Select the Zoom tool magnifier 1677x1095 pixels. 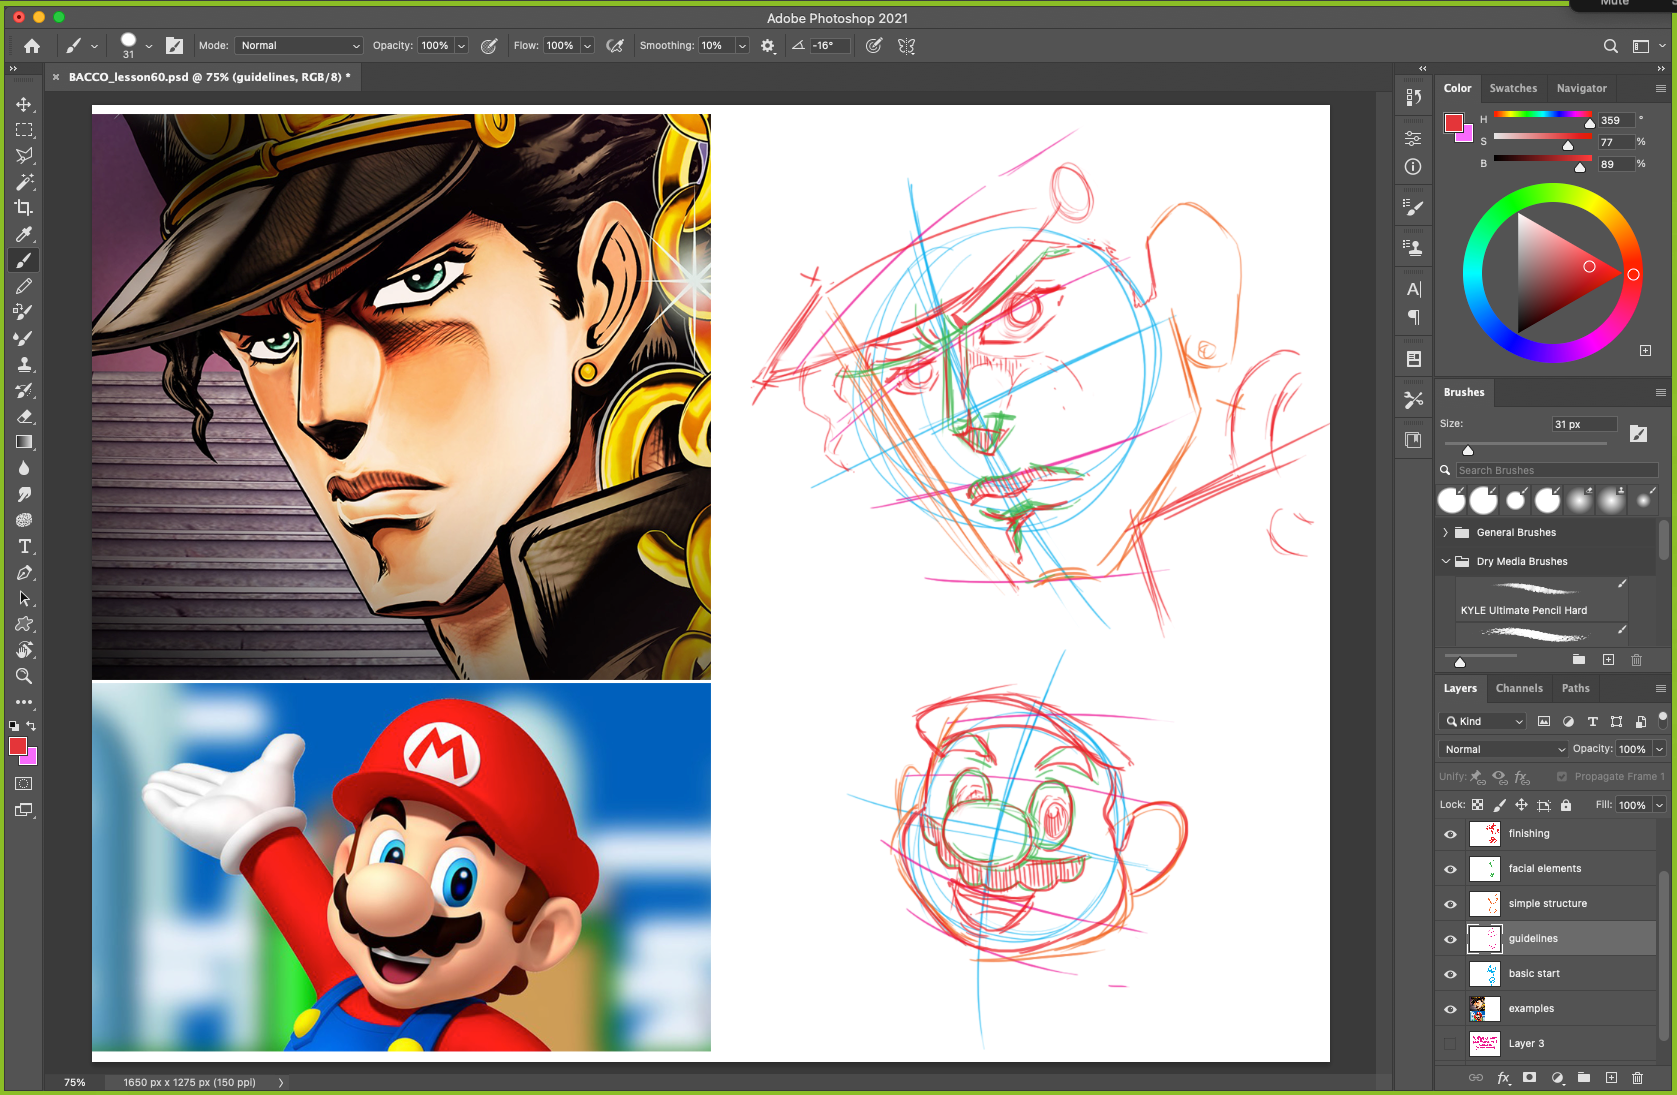coord(24,676)
